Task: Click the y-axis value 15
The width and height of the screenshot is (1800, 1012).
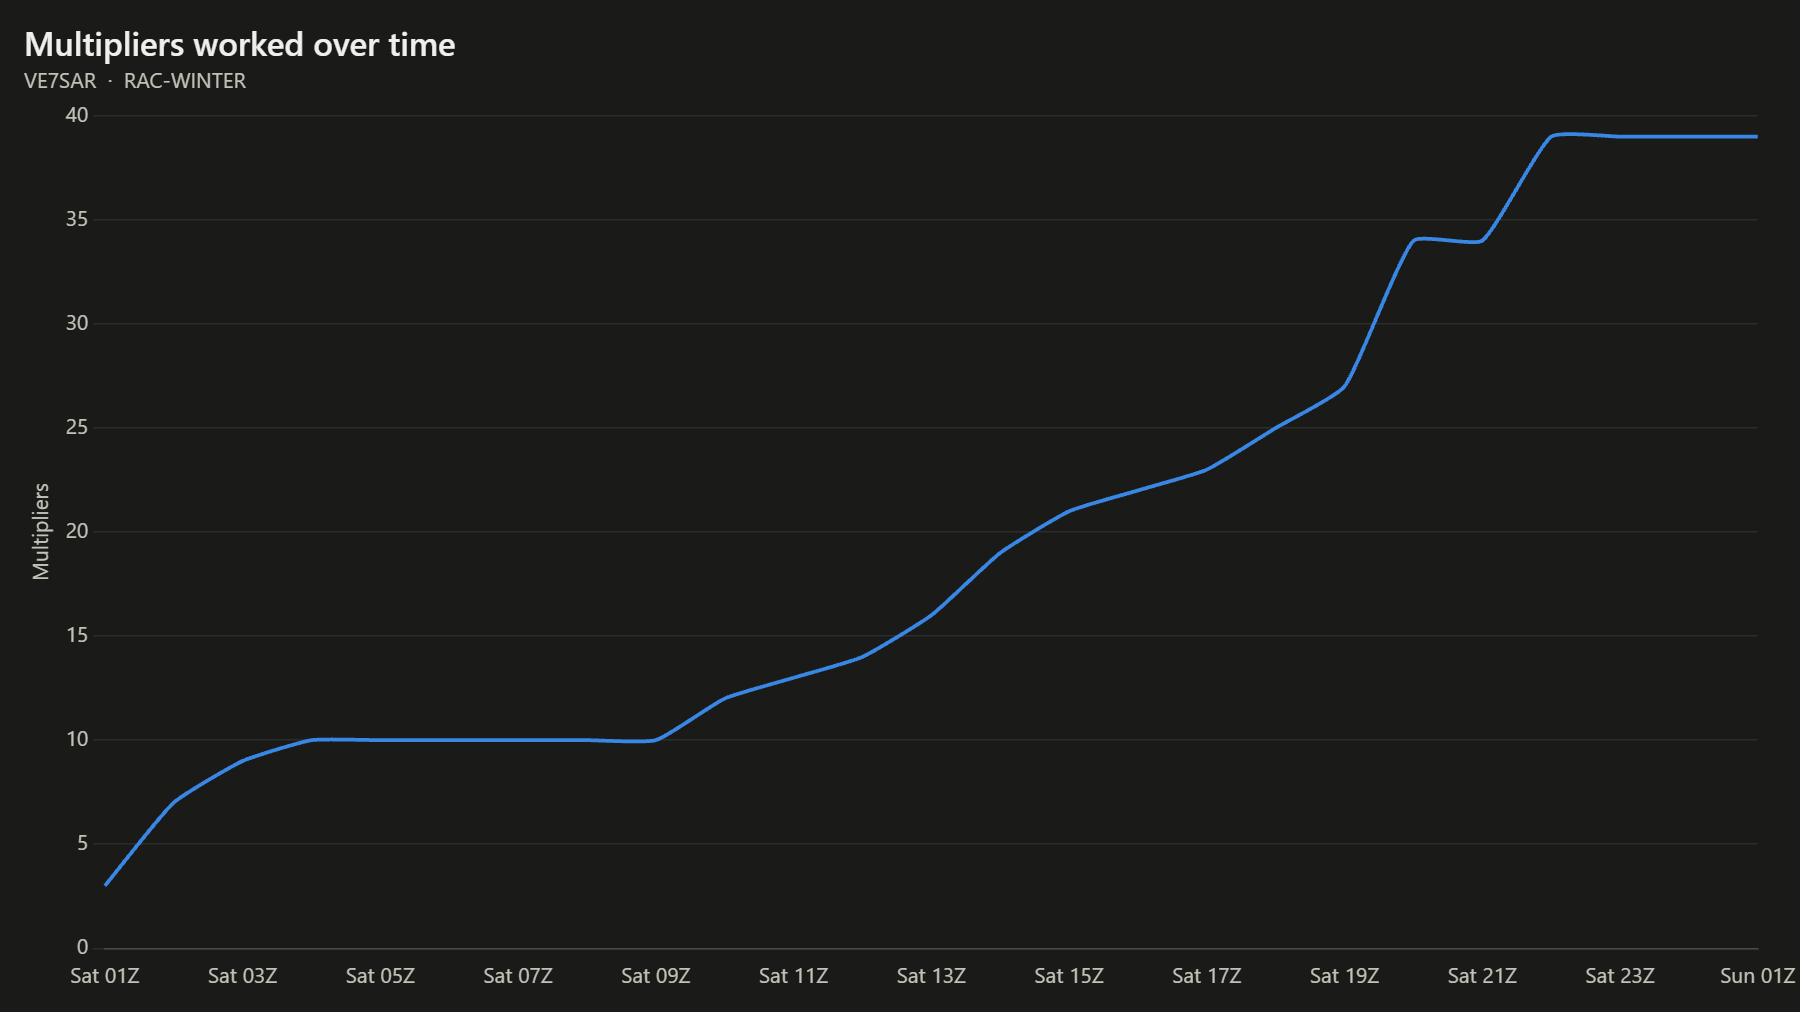Action: click(77, 635)
